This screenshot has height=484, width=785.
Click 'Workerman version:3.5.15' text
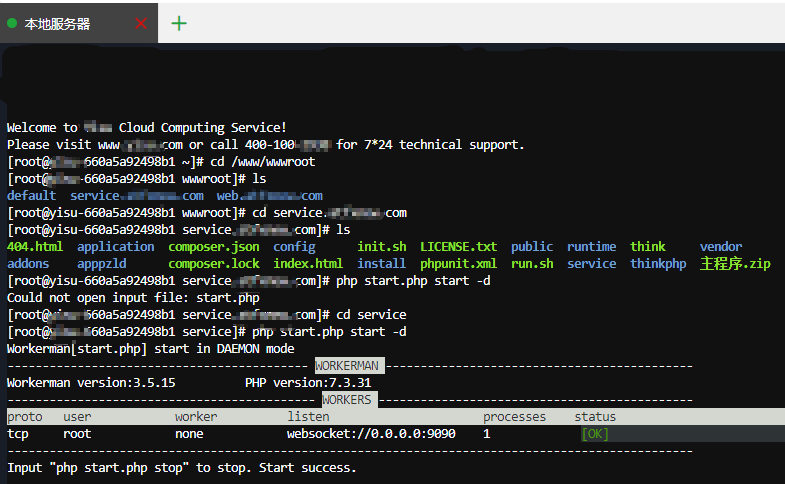[91, 383]
